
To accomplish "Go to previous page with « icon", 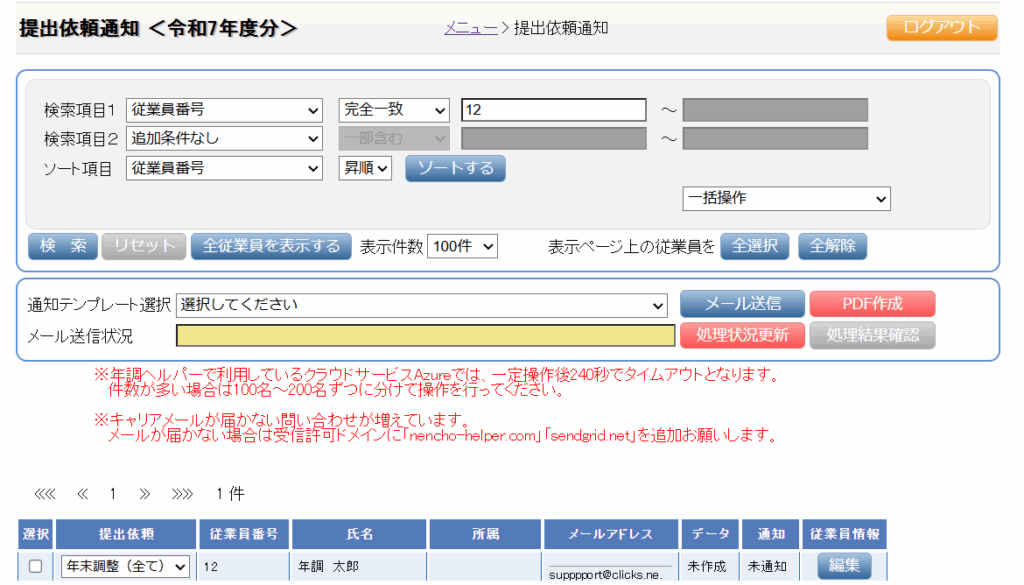I will tap(83, 494).
